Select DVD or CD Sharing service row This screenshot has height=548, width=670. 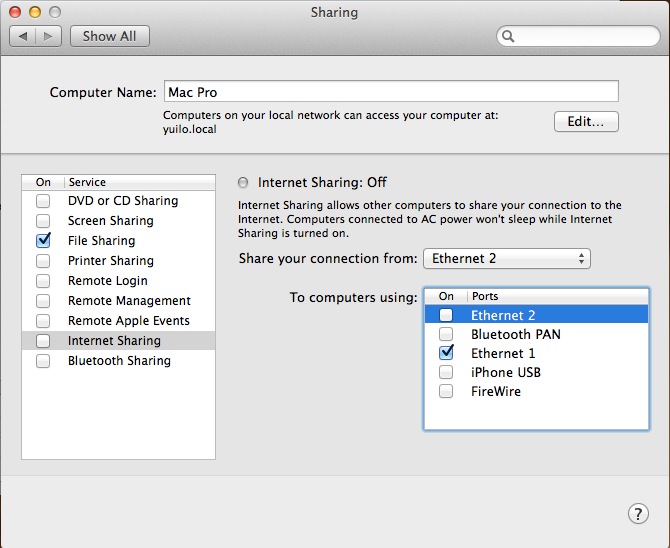click(118, 201)
